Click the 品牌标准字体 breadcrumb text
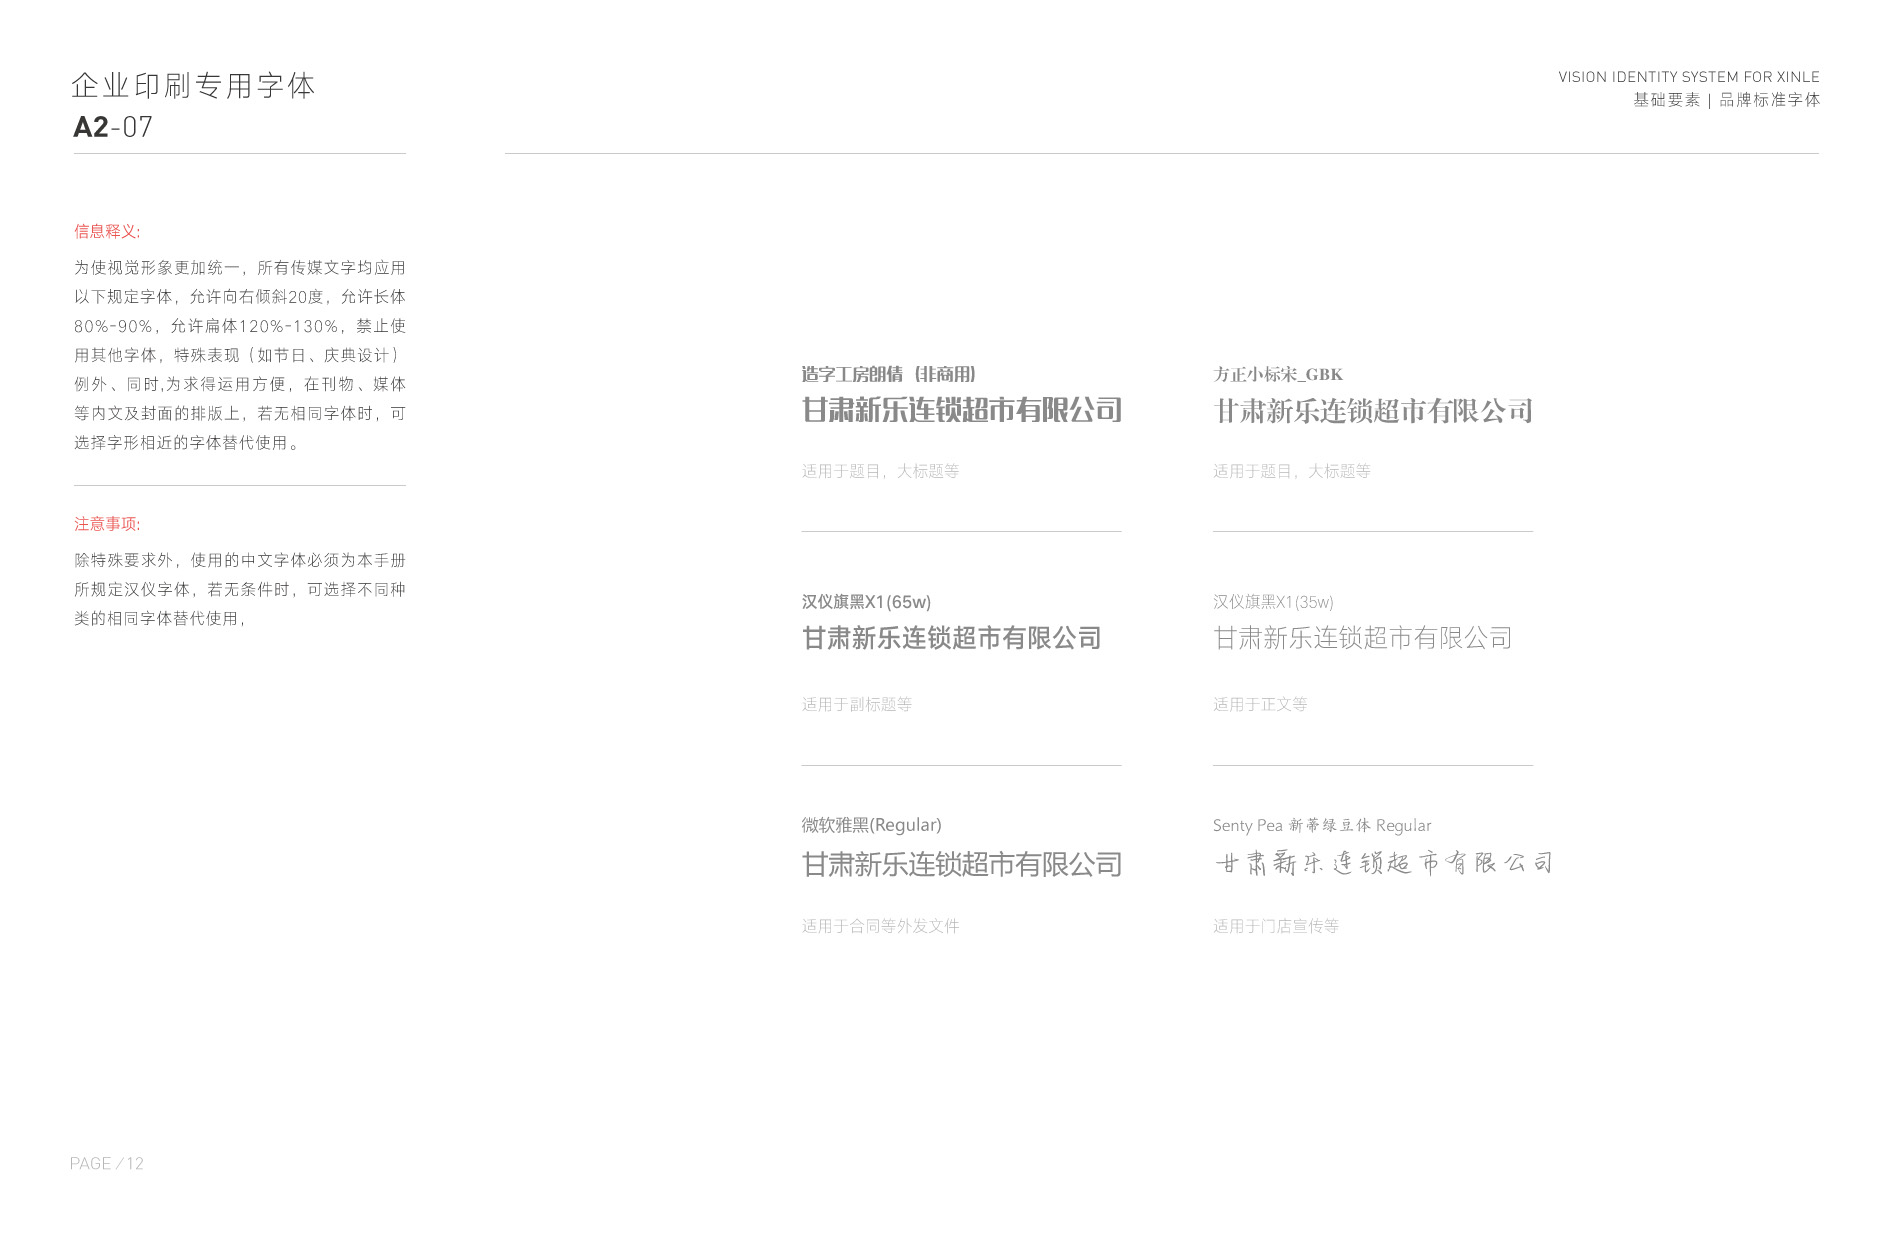The width and height of the screenshot is (1890, 1240). click(1769, 100)
